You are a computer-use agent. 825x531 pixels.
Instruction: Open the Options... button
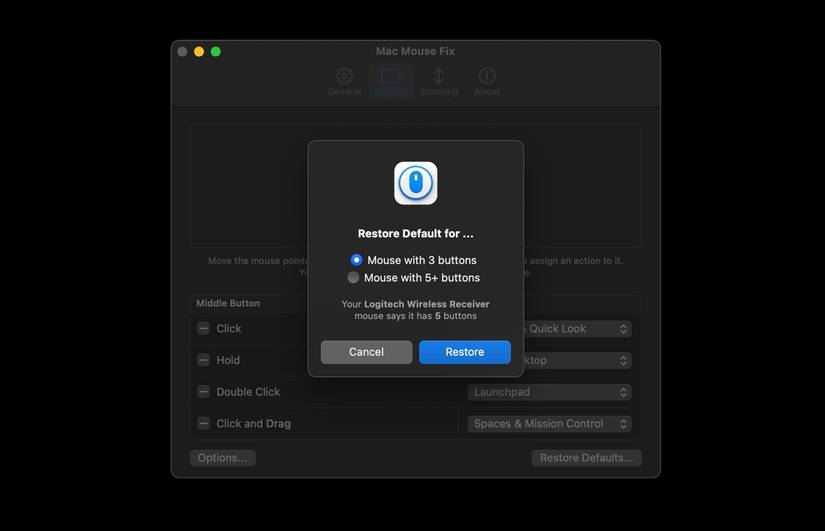coord(223,458)
